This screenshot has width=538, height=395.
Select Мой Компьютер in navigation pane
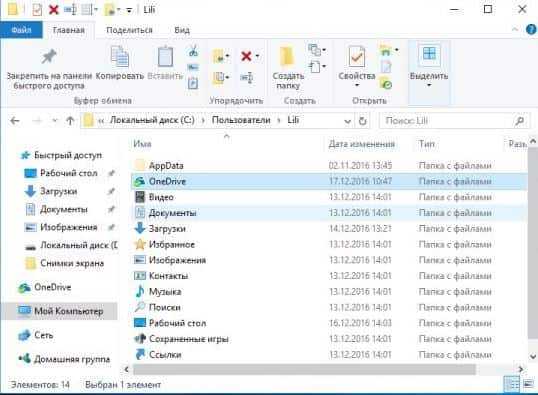pyautogui.click(x=60, y=311)
